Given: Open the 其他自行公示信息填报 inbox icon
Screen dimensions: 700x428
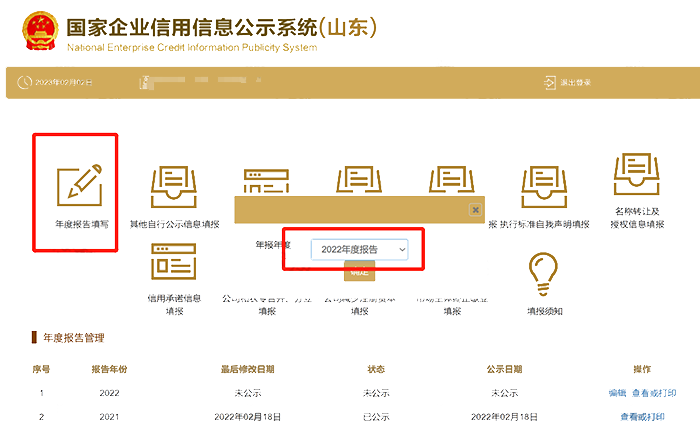Looking at the screenshot, I should pyautogui.click(x=174, y=187).
